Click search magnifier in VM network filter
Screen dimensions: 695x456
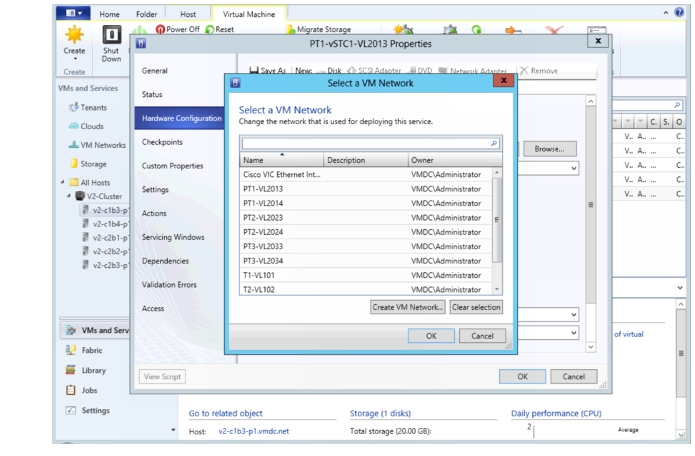click(494, 143)
